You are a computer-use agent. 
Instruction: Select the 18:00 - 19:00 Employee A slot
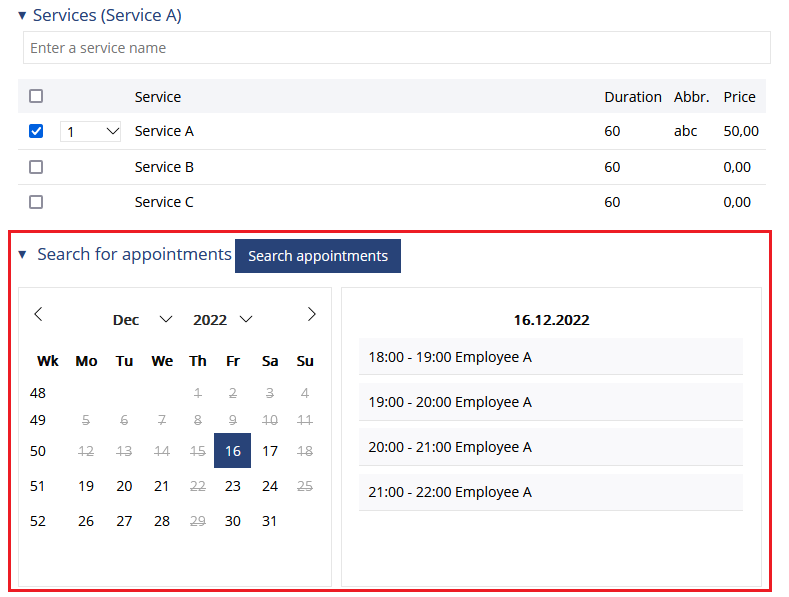coord(551,356)
